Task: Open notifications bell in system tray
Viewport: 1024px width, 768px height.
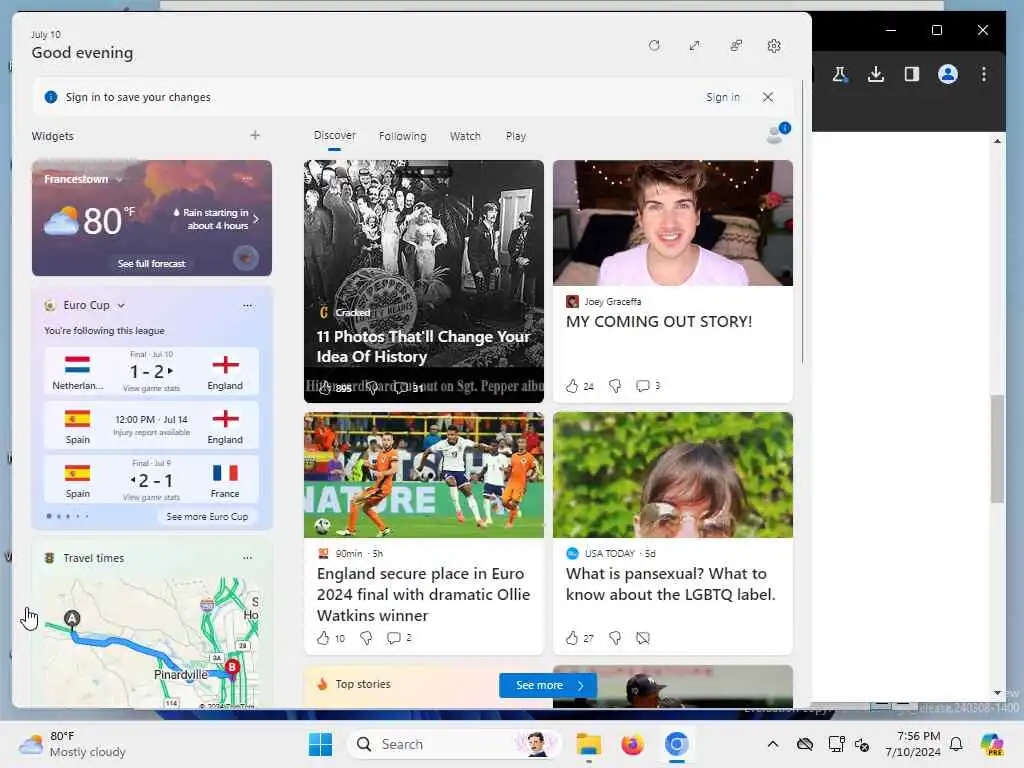Action: coord(956,744)
